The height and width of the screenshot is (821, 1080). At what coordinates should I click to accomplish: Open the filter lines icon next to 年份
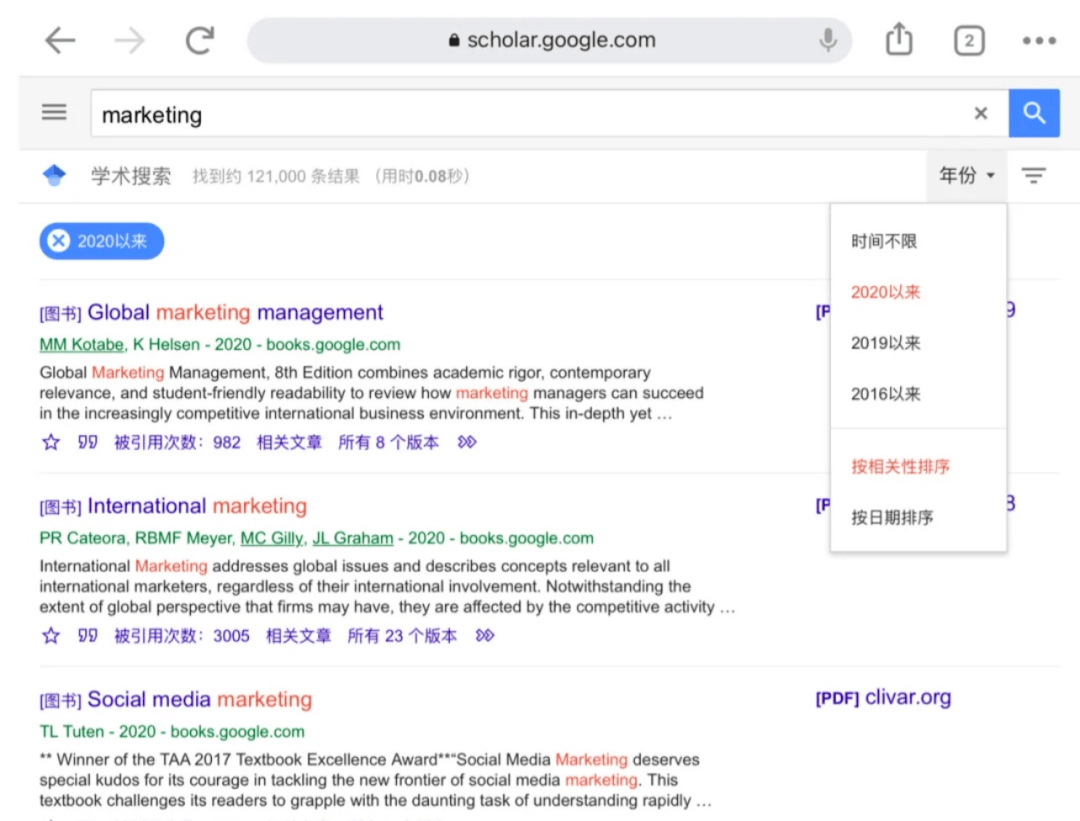tap(1033, 176)
